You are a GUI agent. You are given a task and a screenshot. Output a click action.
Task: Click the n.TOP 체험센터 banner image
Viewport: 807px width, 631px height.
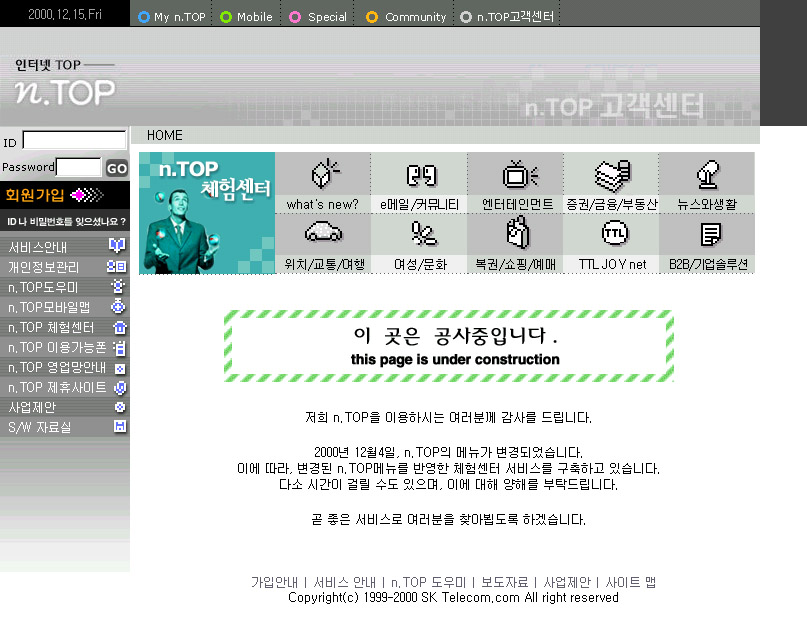tap(207, 213)
